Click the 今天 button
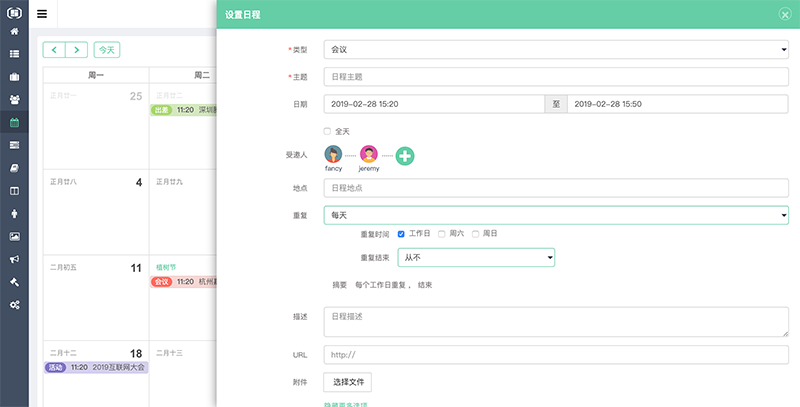The image size is (800, 407). pos(106,49)
